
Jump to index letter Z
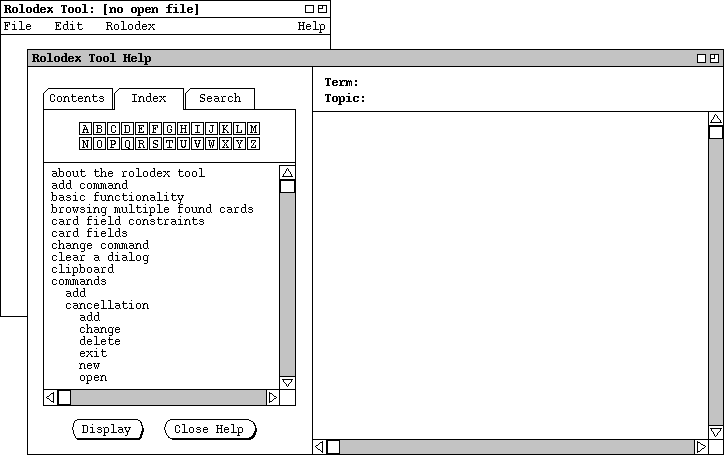(254, 144)
